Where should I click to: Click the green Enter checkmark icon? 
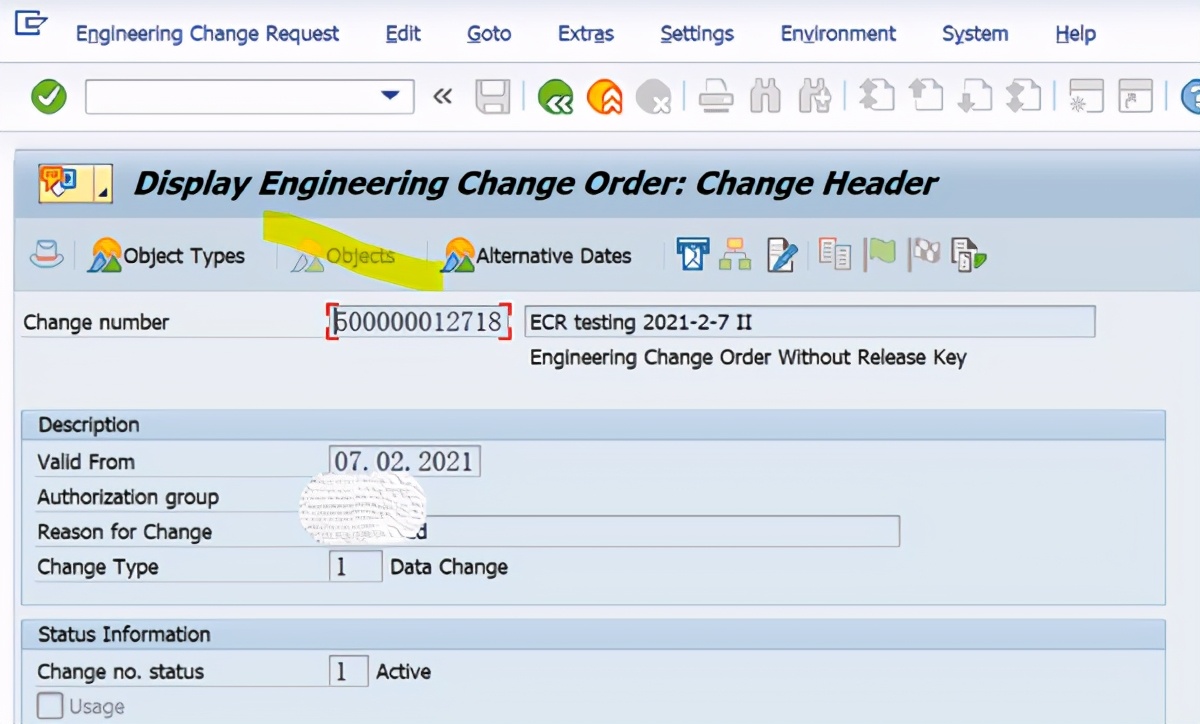click(48, 96)
